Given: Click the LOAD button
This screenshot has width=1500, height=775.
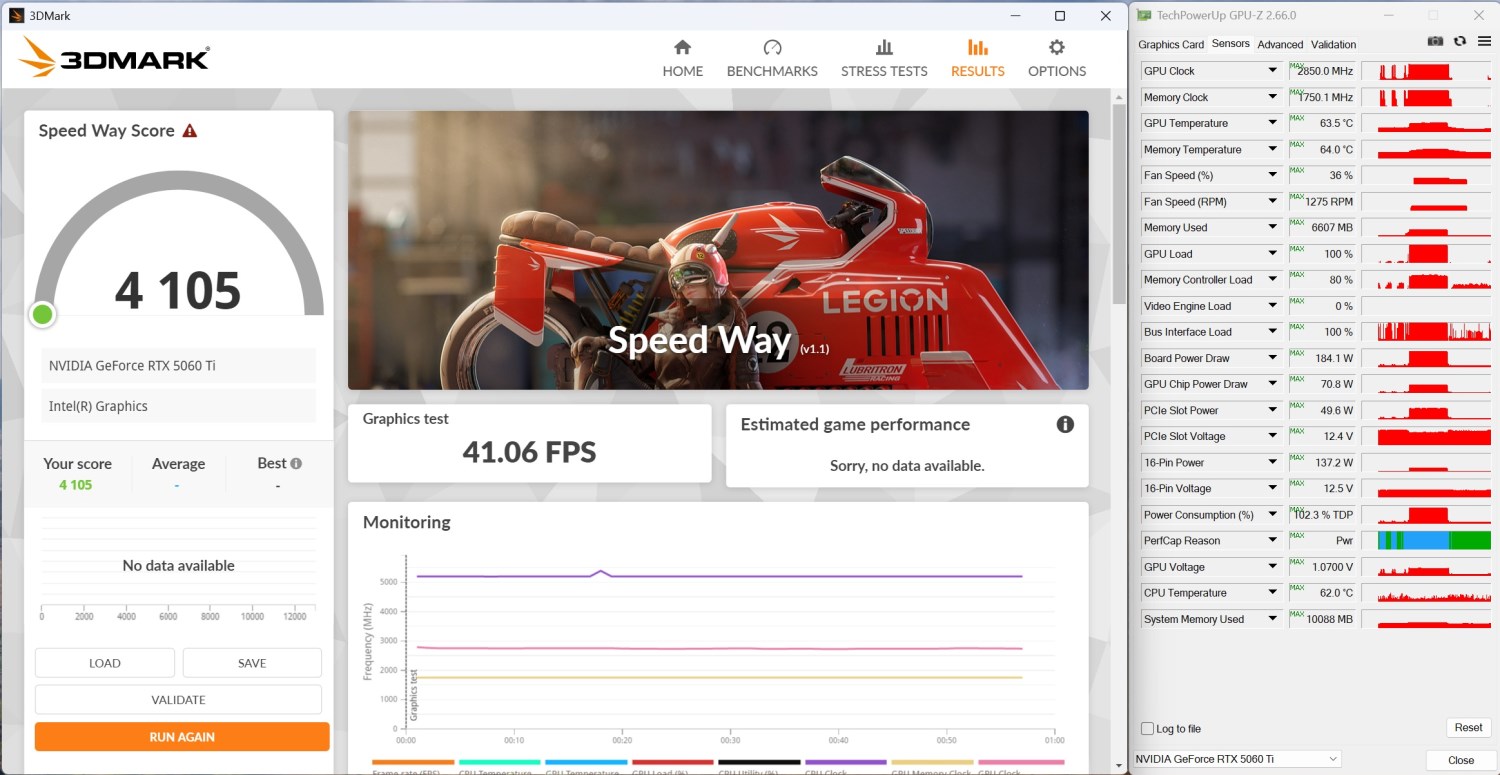Looking at the screenshot, I should coord(105,663).
